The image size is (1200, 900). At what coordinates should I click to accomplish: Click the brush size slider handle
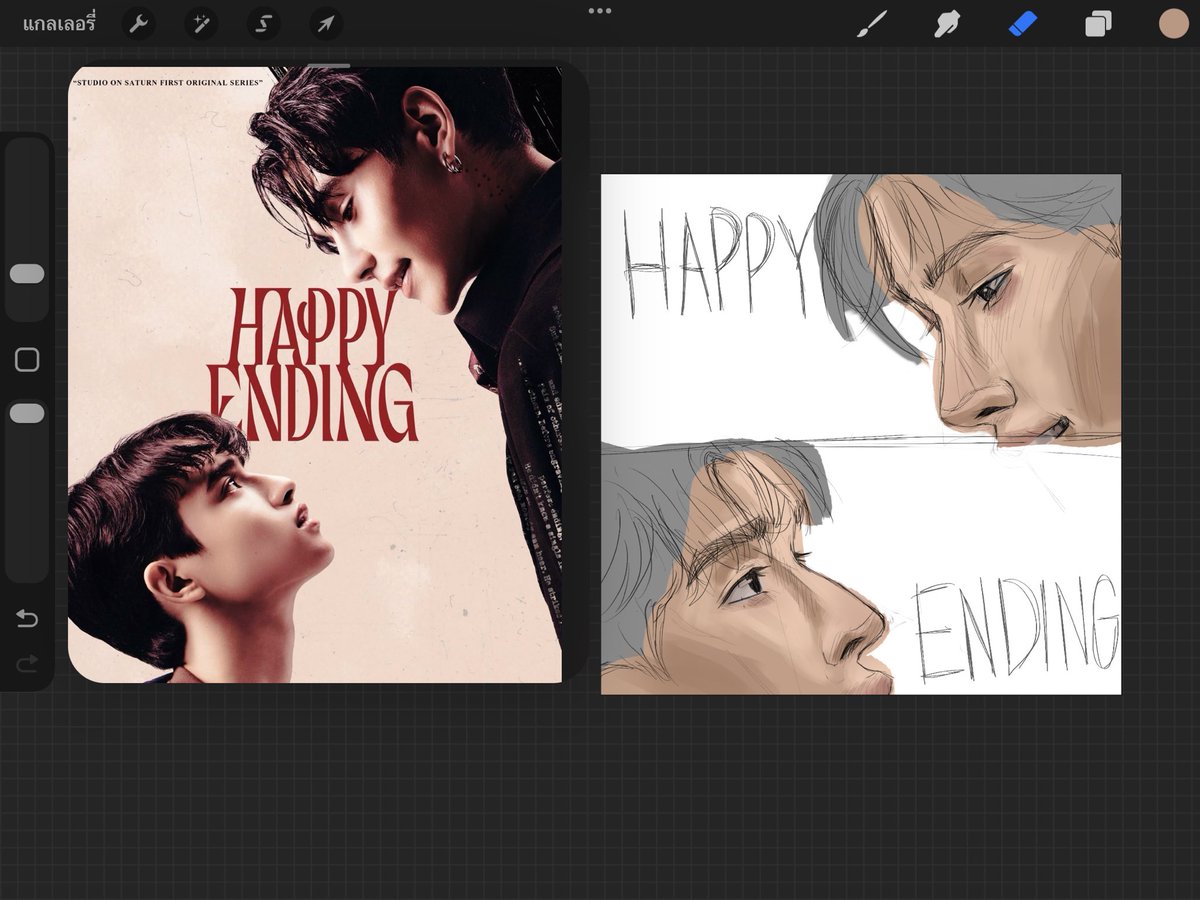click(27, 274)
